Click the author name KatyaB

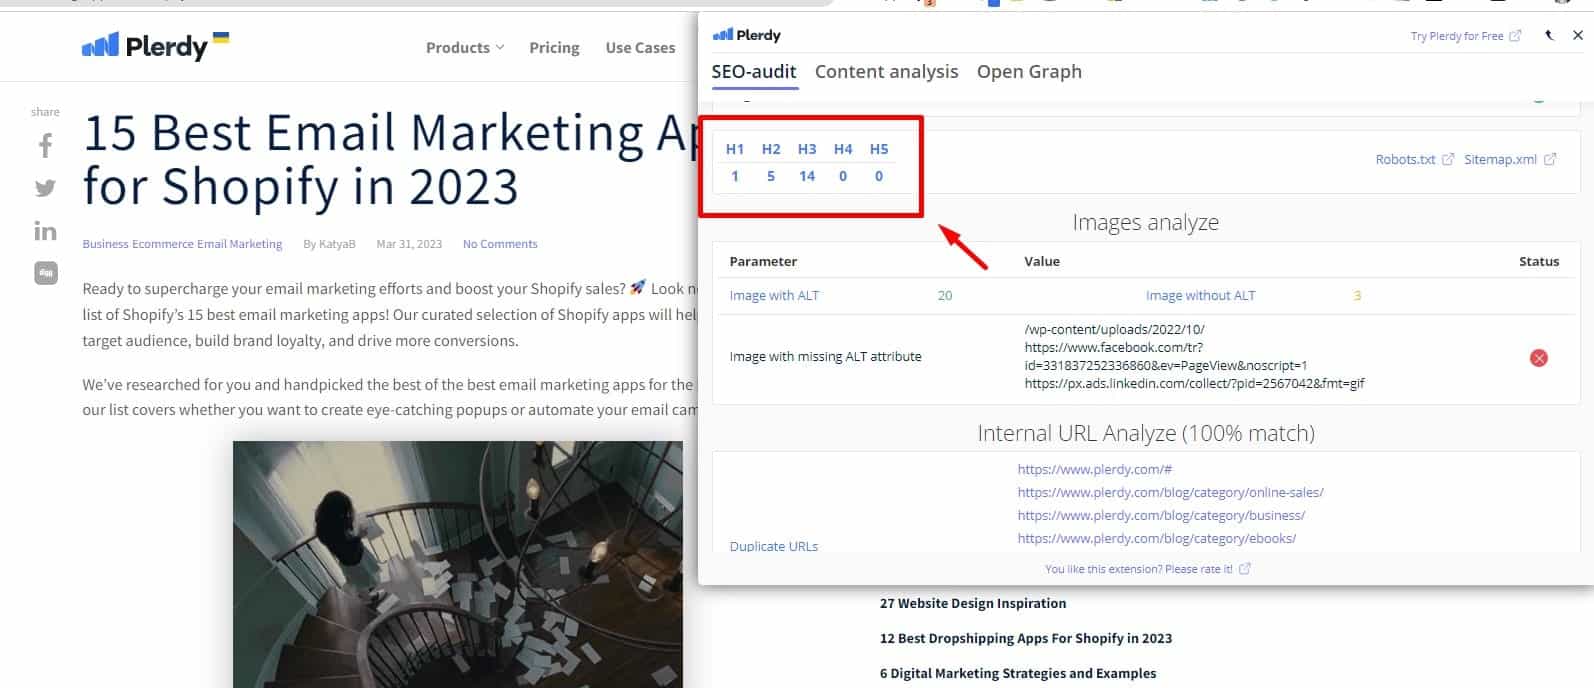(x=337, y=244)
